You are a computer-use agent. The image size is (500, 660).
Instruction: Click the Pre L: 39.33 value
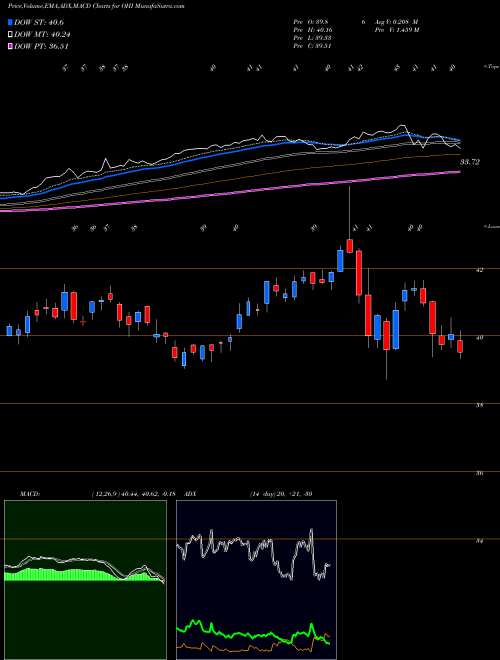coord(314,38)
